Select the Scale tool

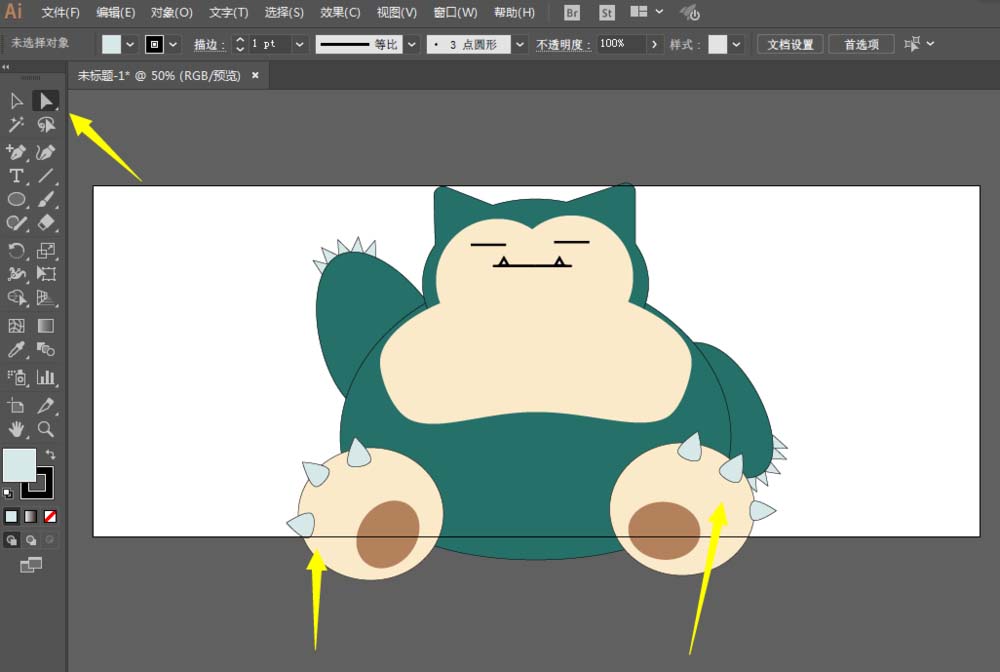point(46,251)
